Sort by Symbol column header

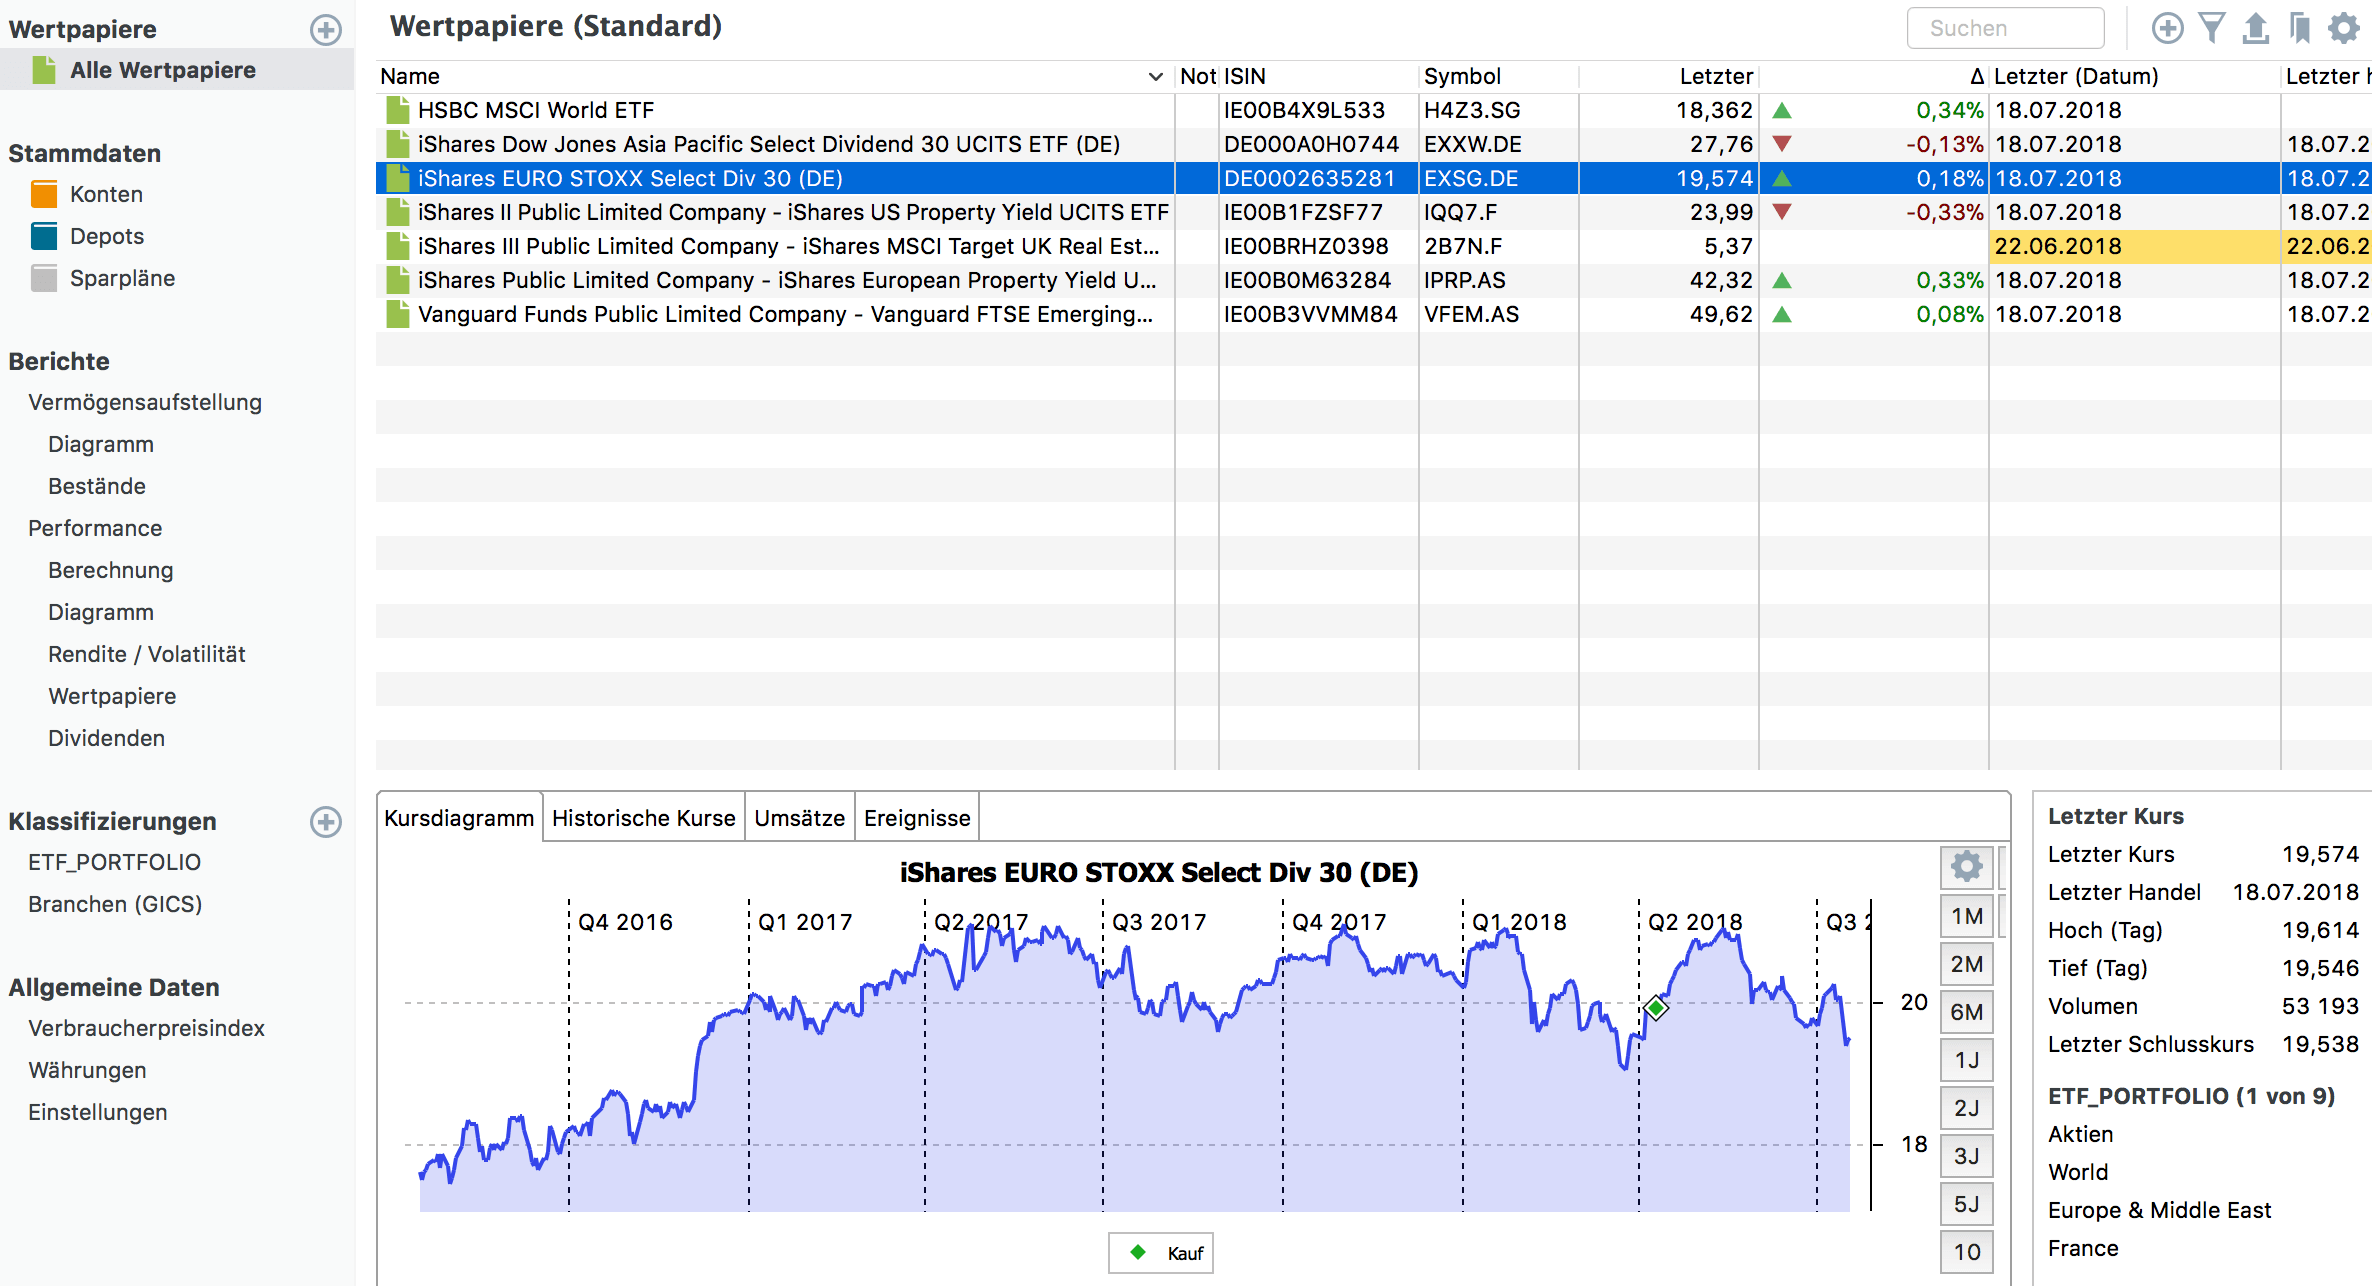pos(1498,76)
